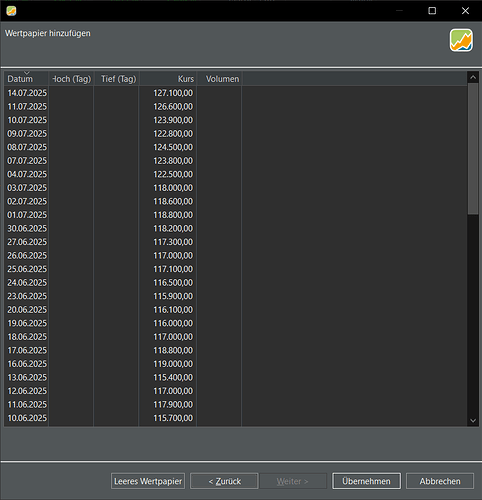Screen dimensions: 482x500
Task: Sort by the Volumen column header
Action: 219,79
